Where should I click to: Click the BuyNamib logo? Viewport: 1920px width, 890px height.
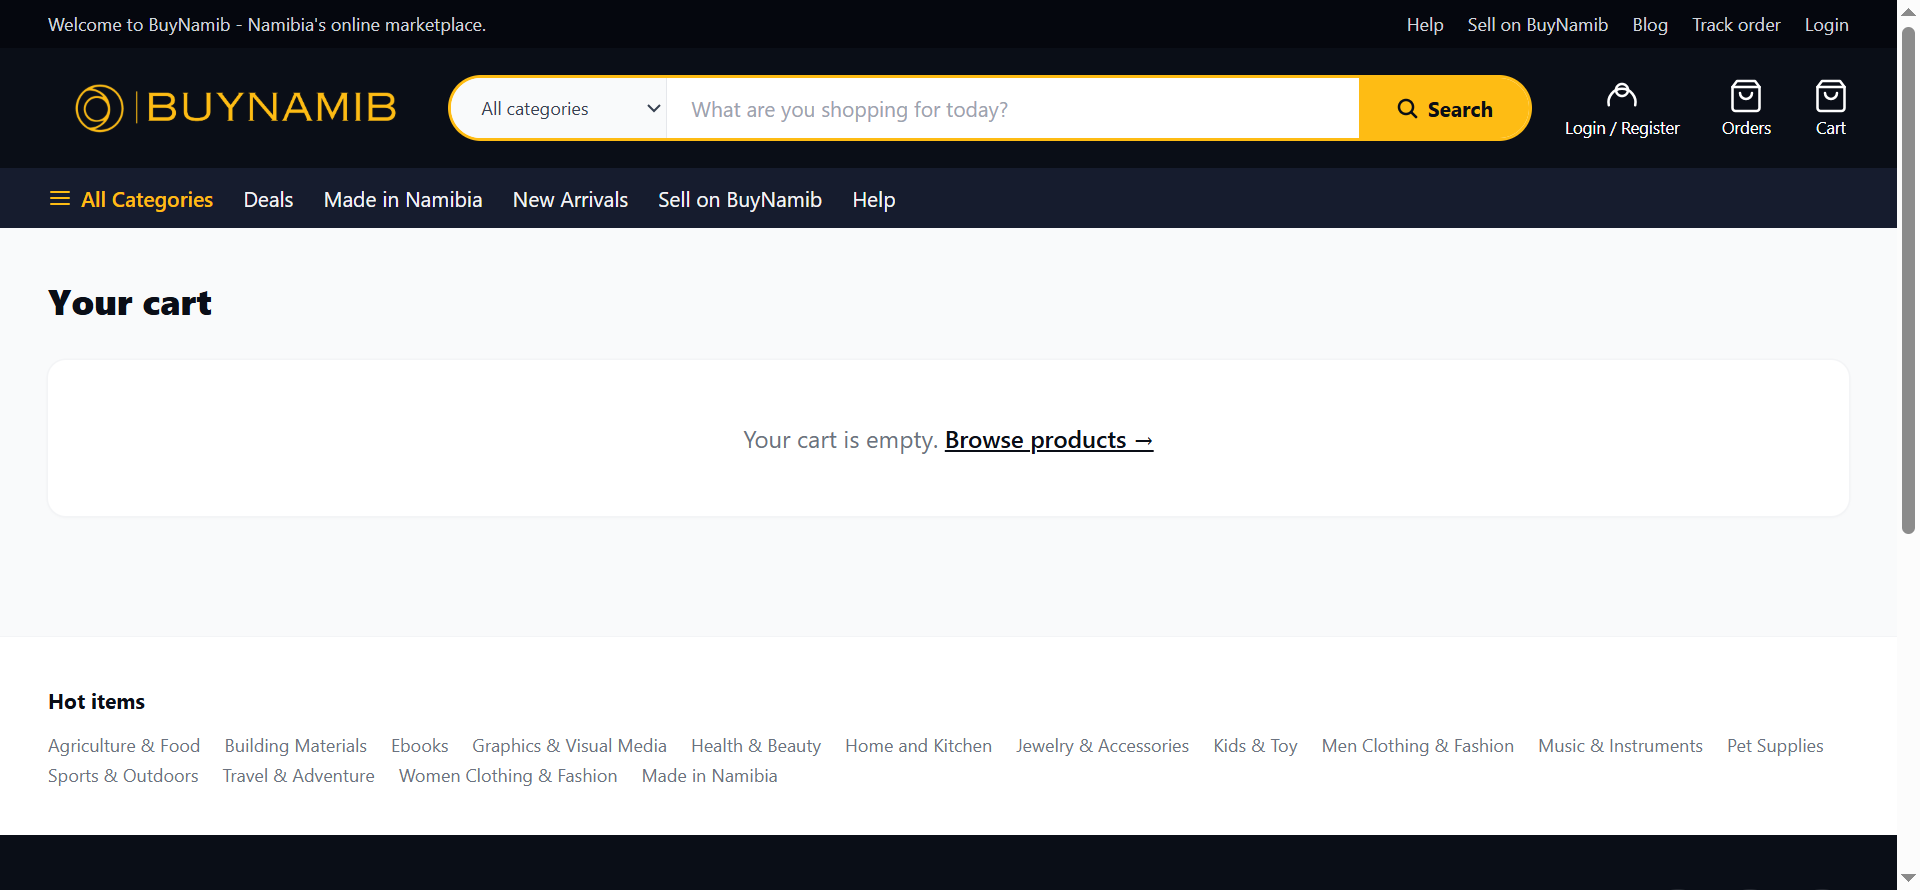(236, 108)
